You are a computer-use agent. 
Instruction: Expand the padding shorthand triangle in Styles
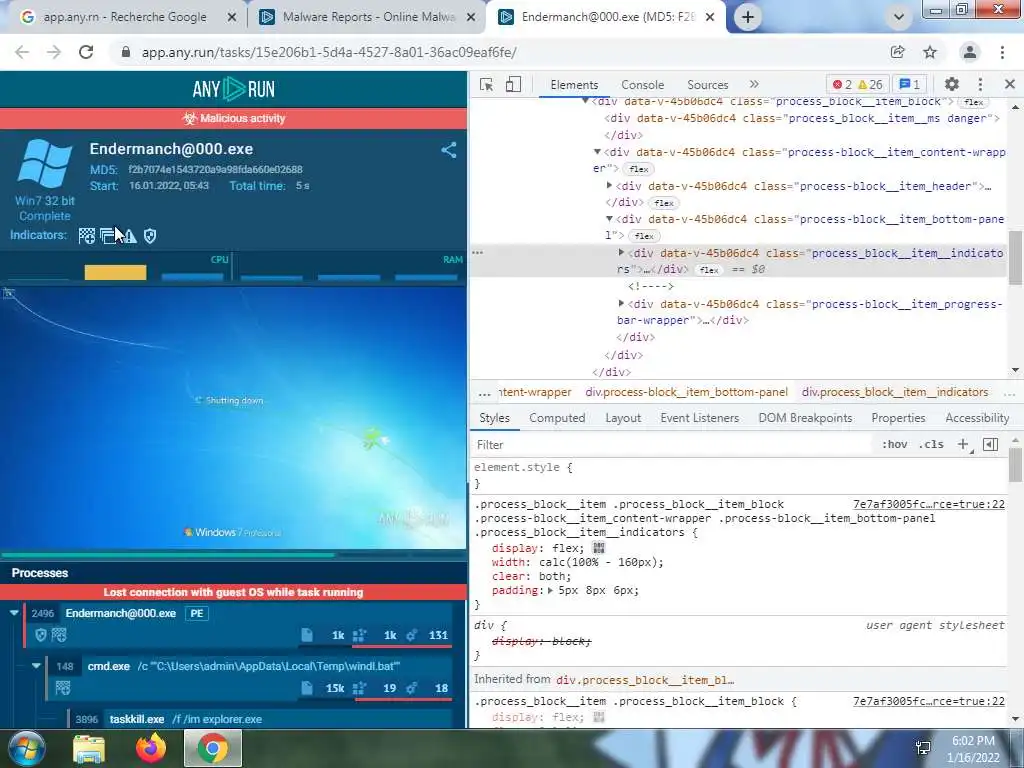tap(551, 590)
